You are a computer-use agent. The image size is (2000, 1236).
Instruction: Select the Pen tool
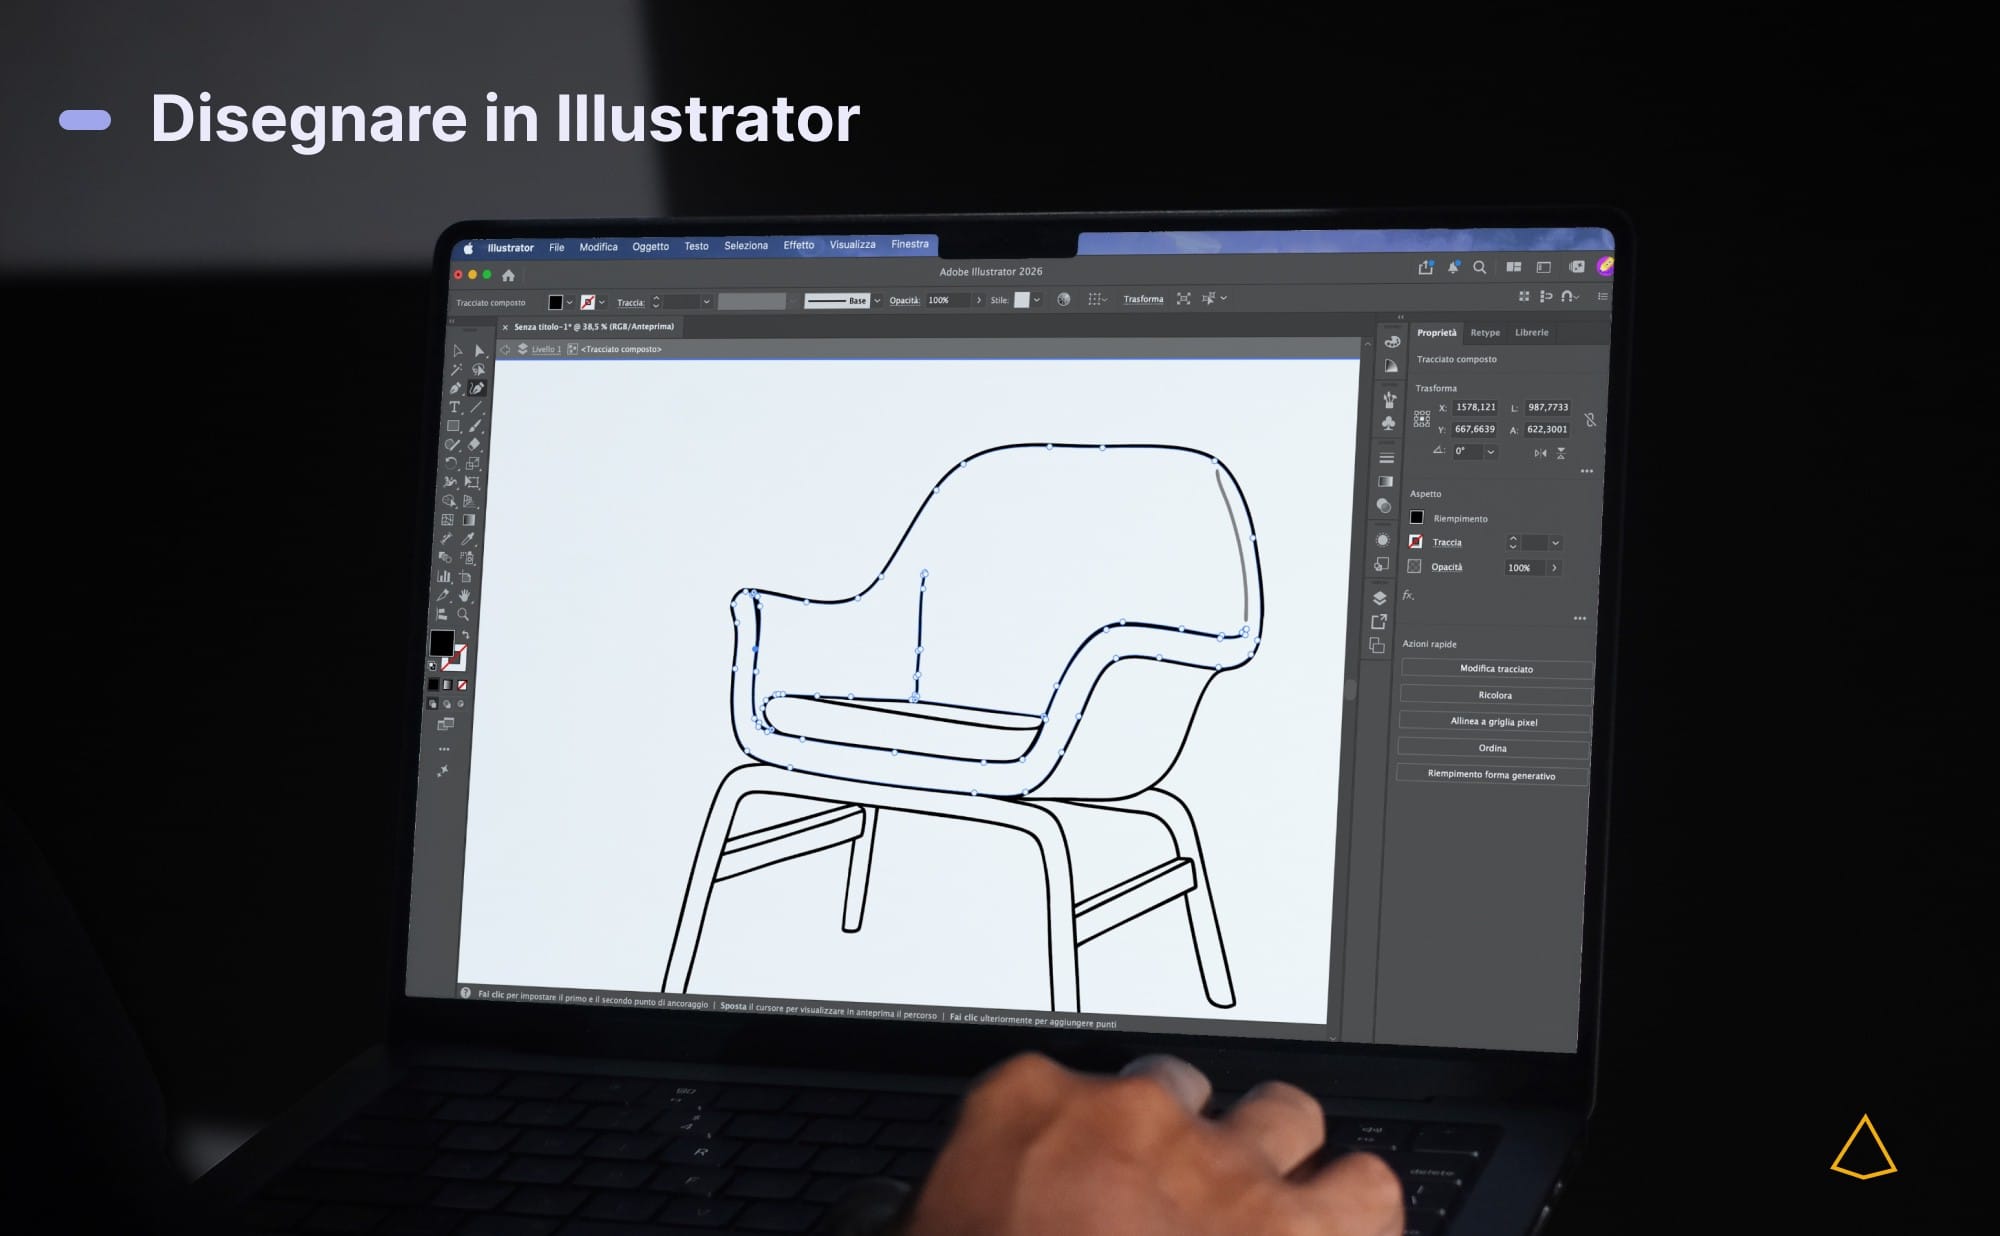(454, 388)
